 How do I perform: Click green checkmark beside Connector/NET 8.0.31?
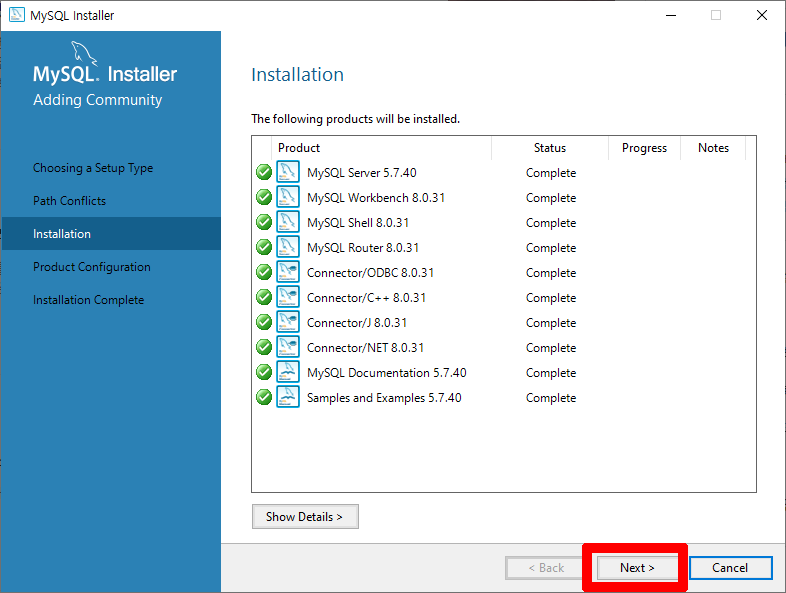pos(264,347)
